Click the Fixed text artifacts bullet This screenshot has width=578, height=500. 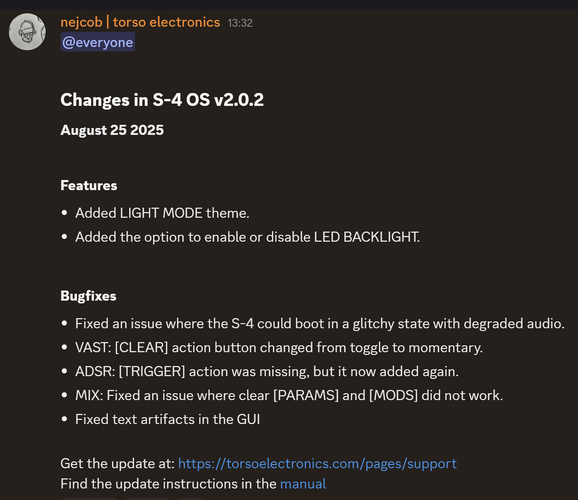point(168,420)
